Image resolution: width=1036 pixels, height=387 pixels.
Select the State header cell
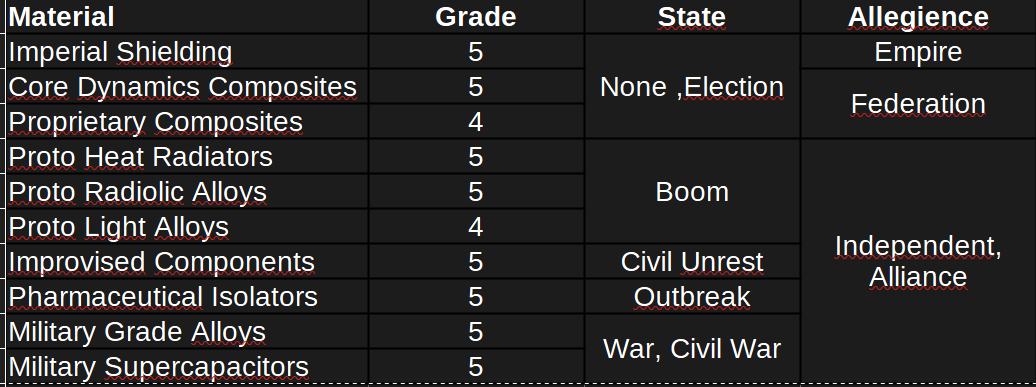(x=692, y=17)
